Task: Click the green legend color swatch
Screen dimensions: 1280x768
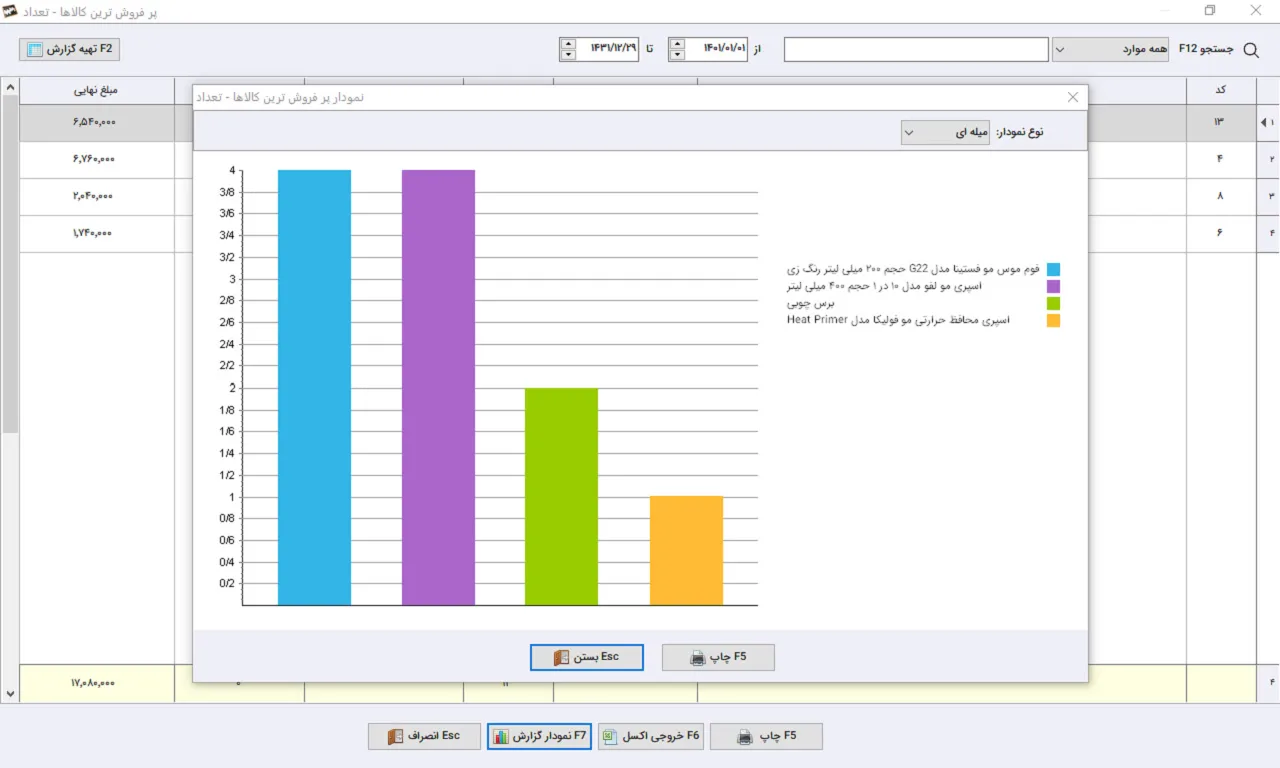Action: (x=1053, y=303)
